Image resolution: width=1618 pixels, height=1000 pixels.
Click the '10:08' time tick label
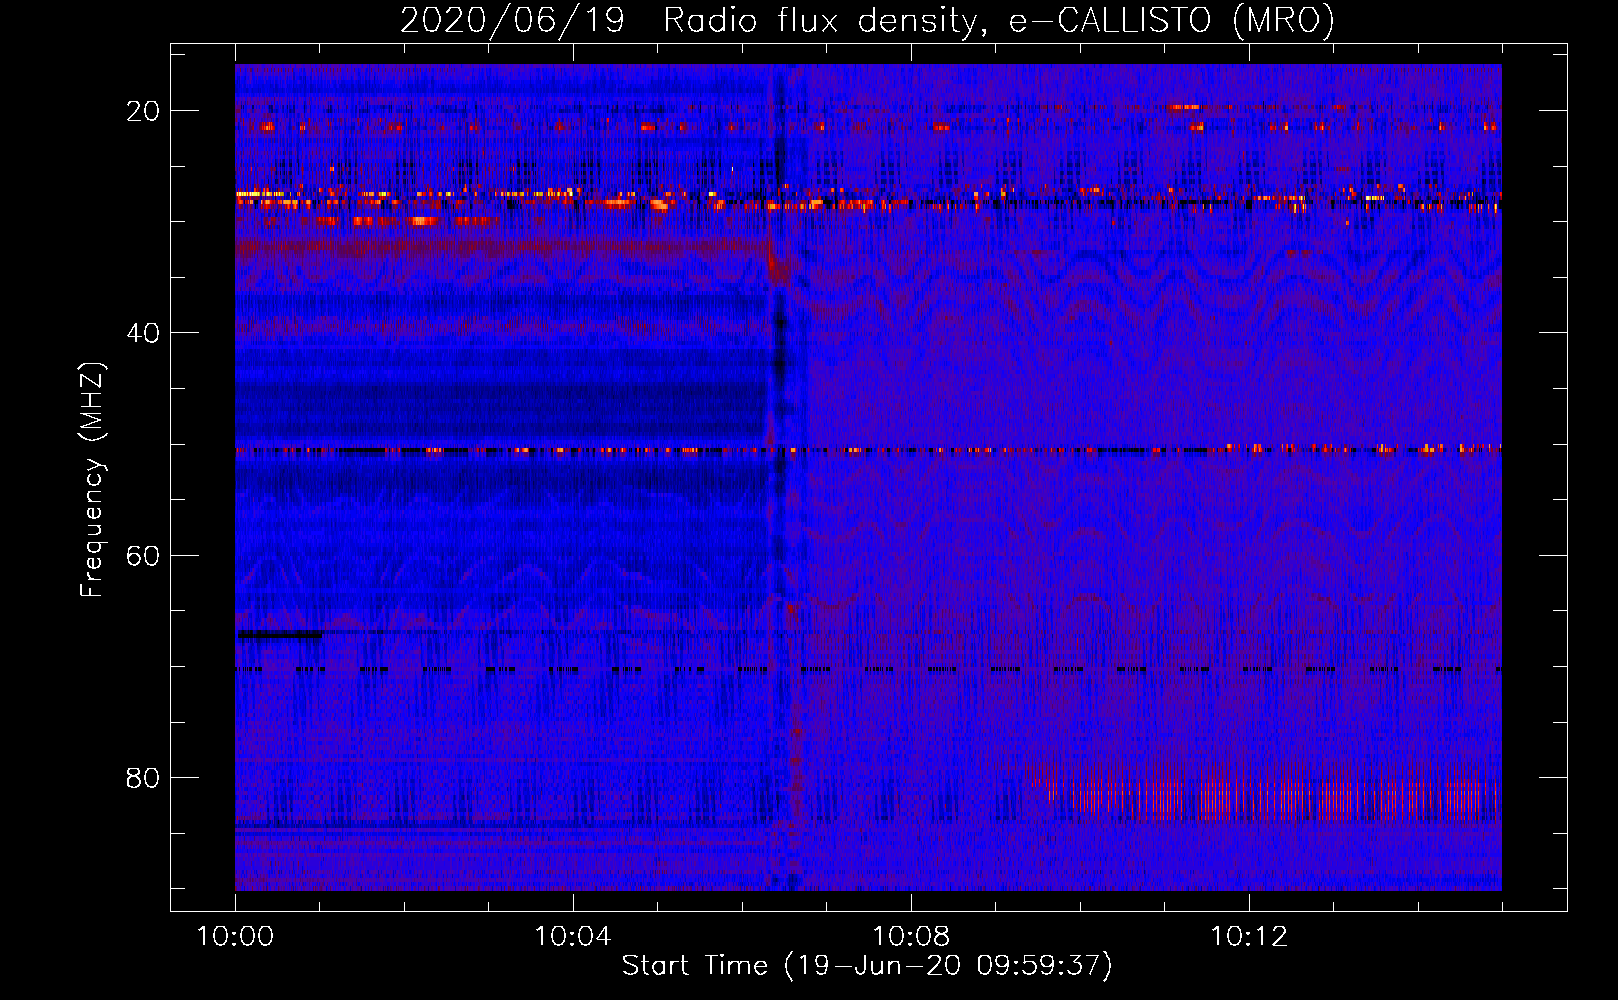point(911,937)
